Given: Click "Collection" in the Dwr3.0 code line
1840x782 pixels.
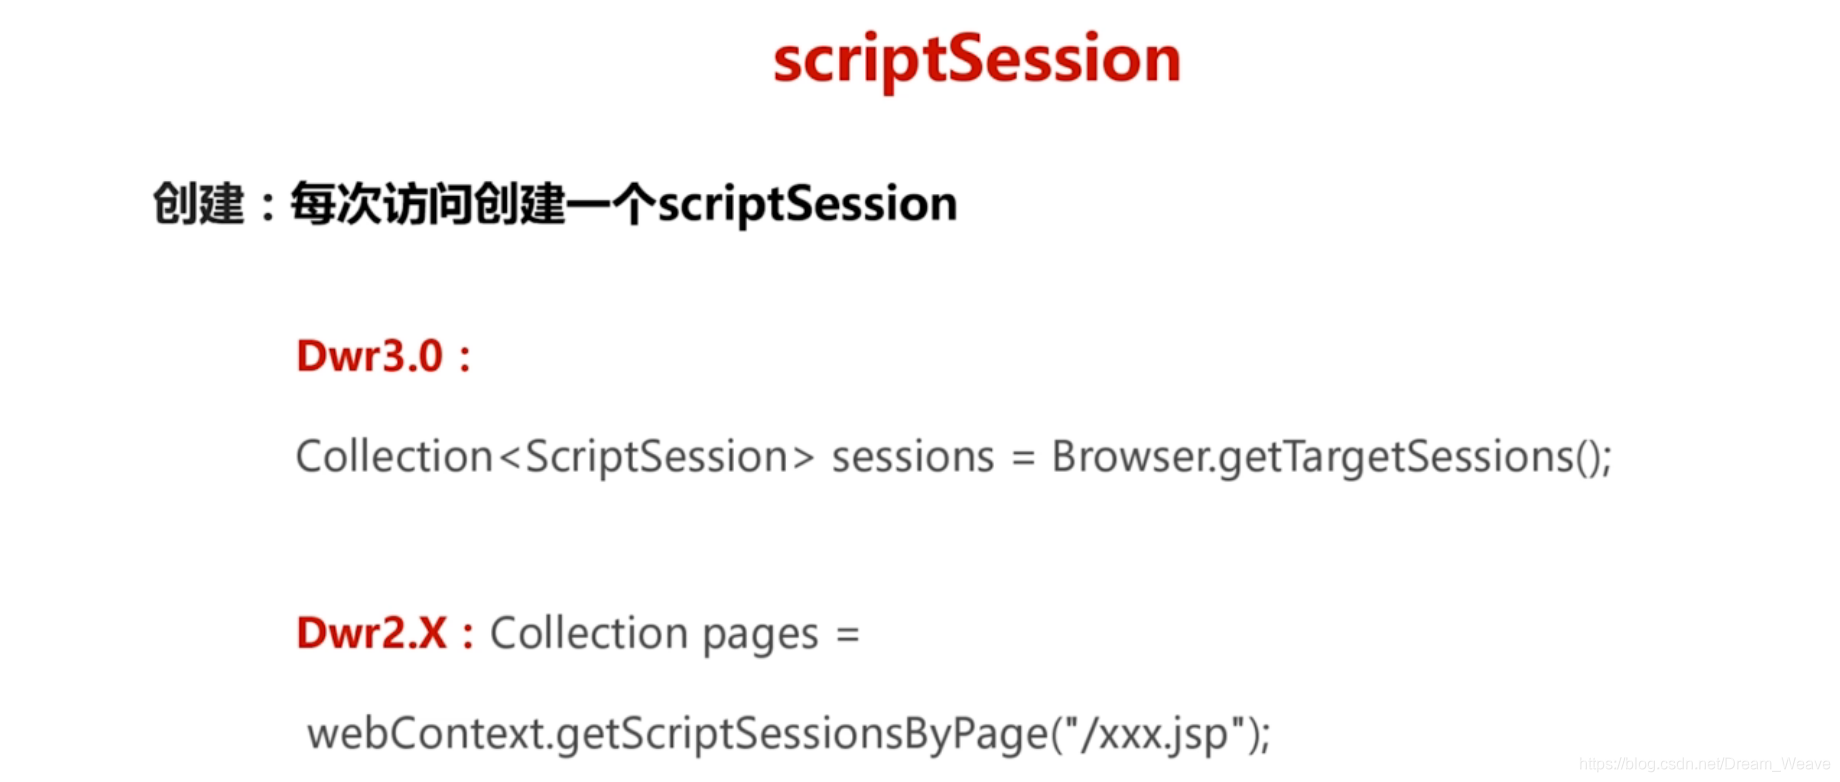Looking at the screenshot, I should 394,457.
